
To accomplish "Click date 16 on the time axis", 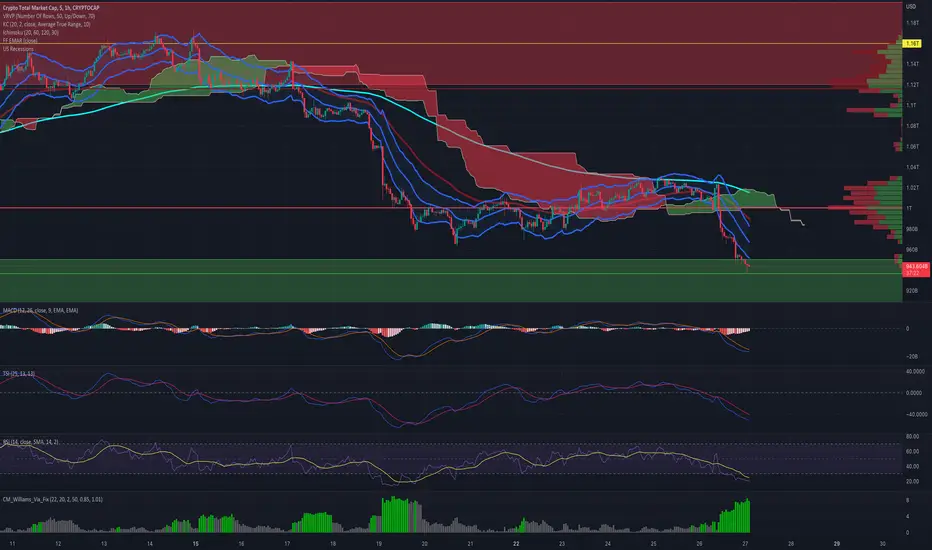I will [241, 543].
